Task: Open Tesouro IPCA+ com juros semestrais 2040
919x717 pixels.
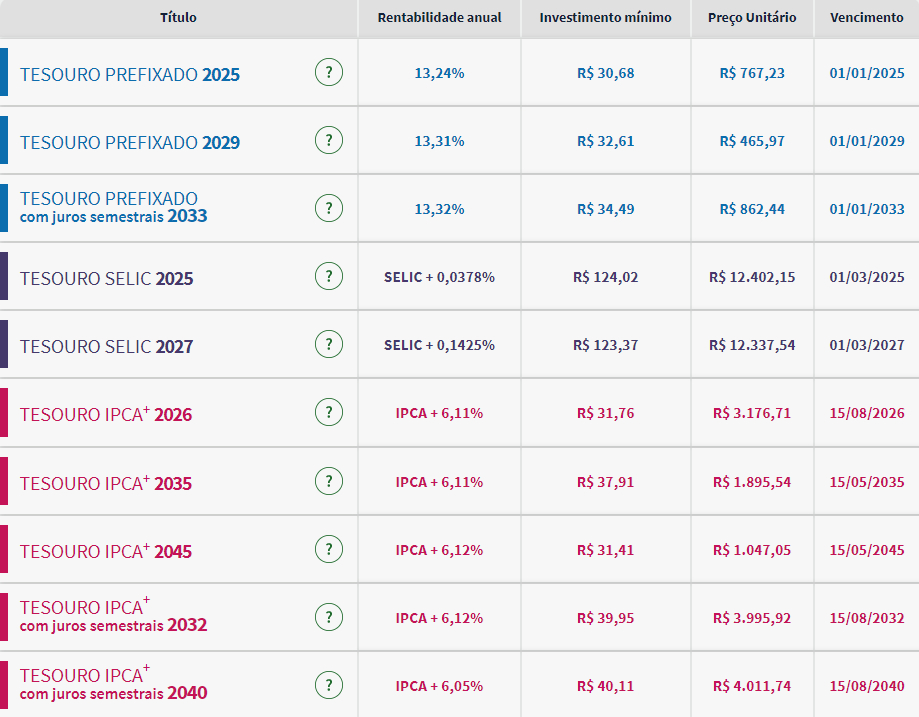Action: [114, 684]
